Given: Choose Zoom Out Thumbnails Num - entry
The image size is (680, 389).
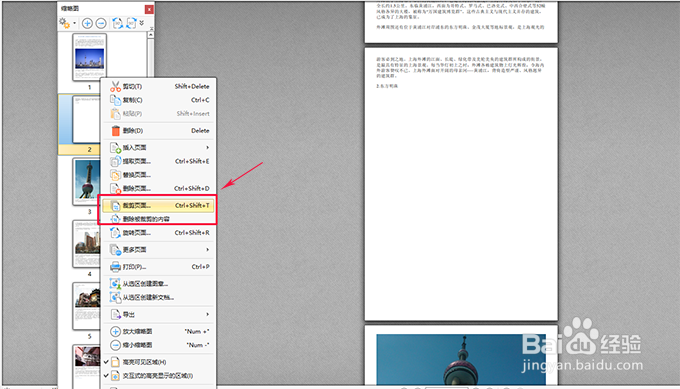Looking at the screenshot, I should pos(159,345).
